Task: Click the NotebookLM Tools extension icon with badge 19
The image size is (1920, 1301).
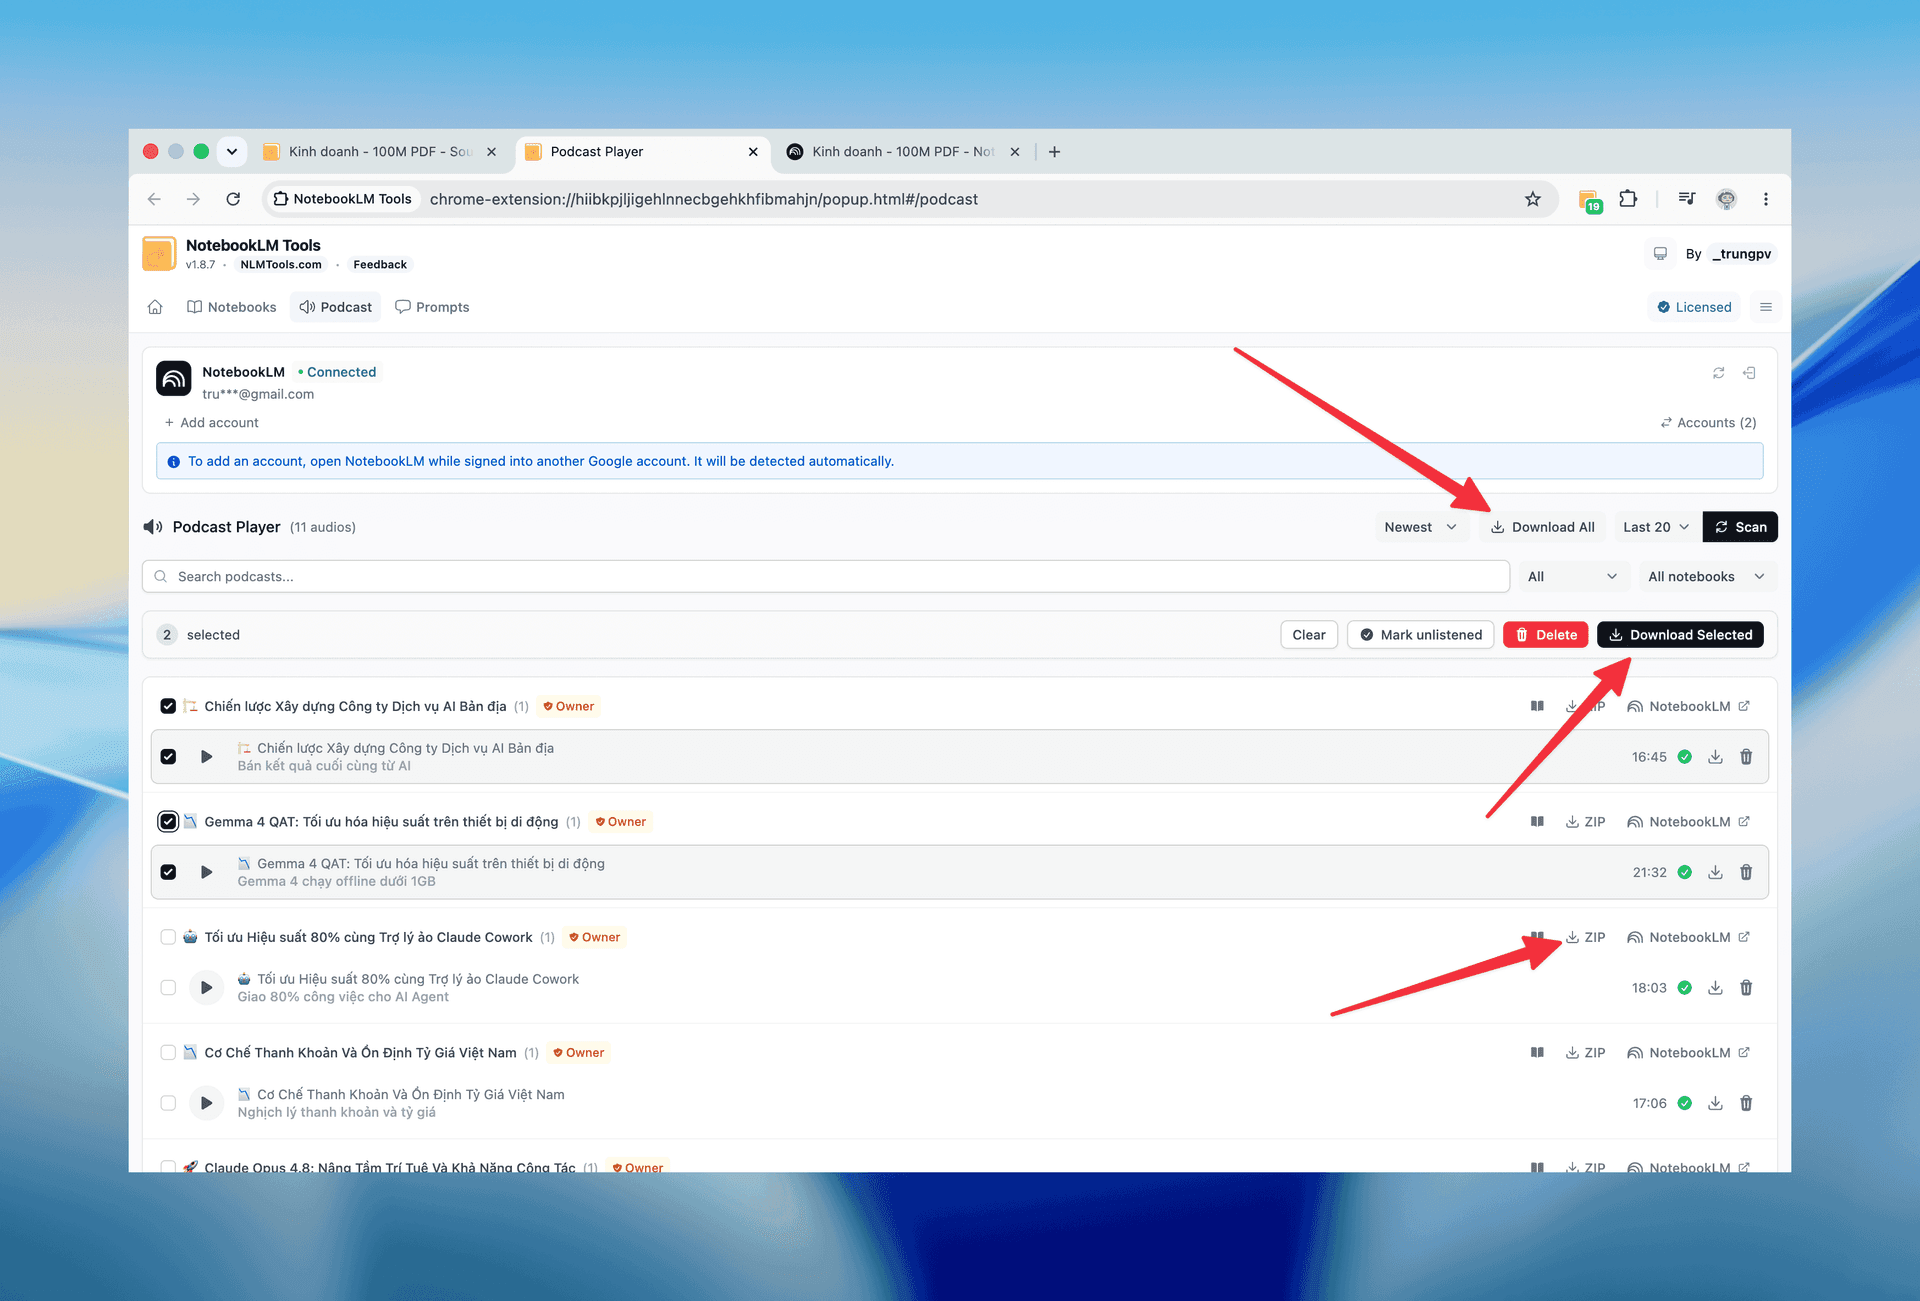Action: point(1589,200)
